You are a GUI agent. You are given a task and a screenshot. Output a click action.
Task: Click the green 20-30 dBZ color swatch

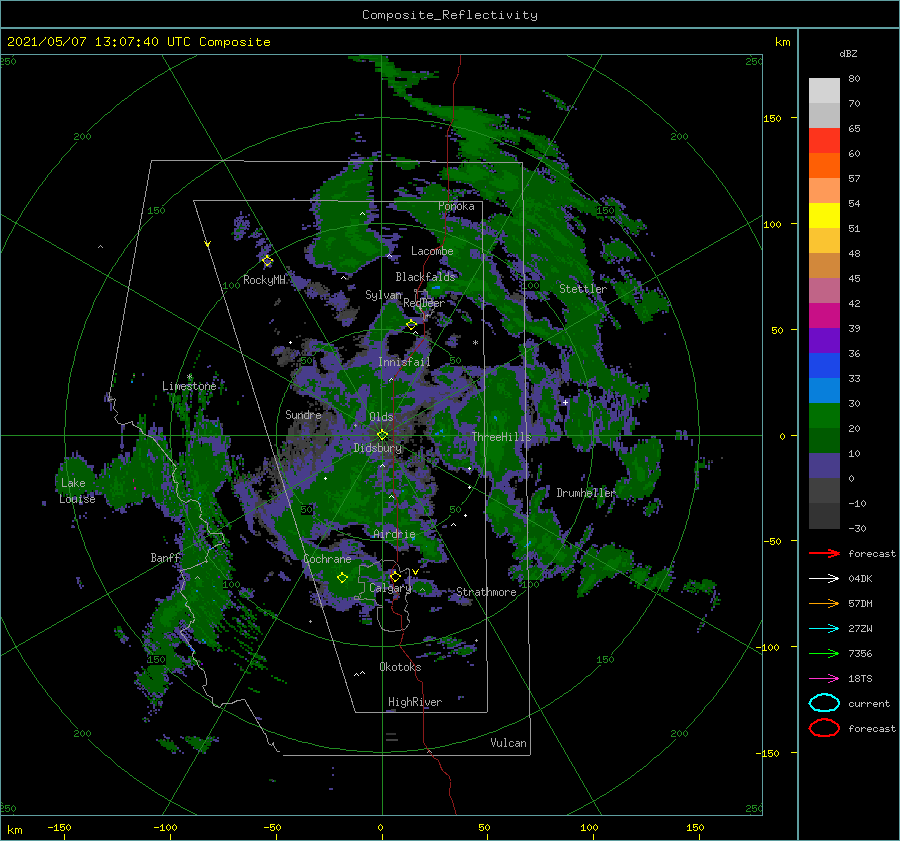(x=824, y=416)
